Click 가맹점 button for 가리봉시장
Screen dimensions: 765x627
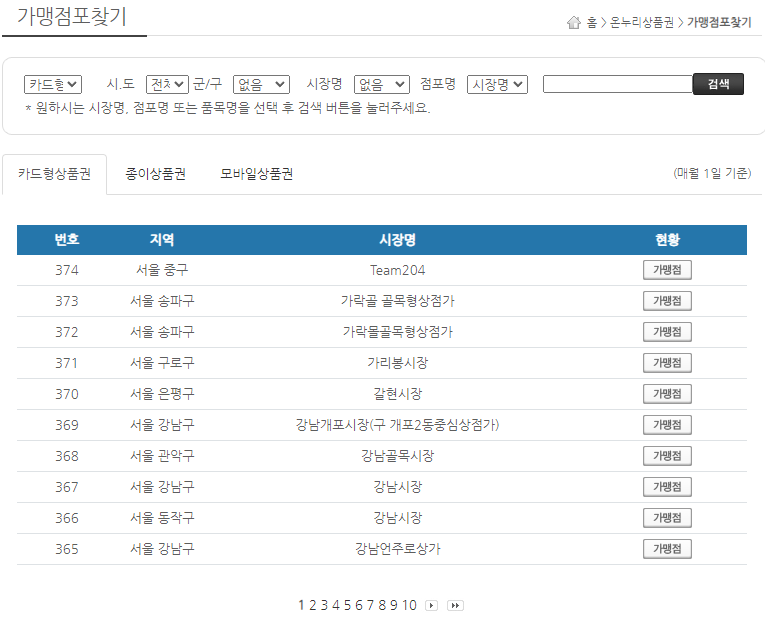coord(667,363)
